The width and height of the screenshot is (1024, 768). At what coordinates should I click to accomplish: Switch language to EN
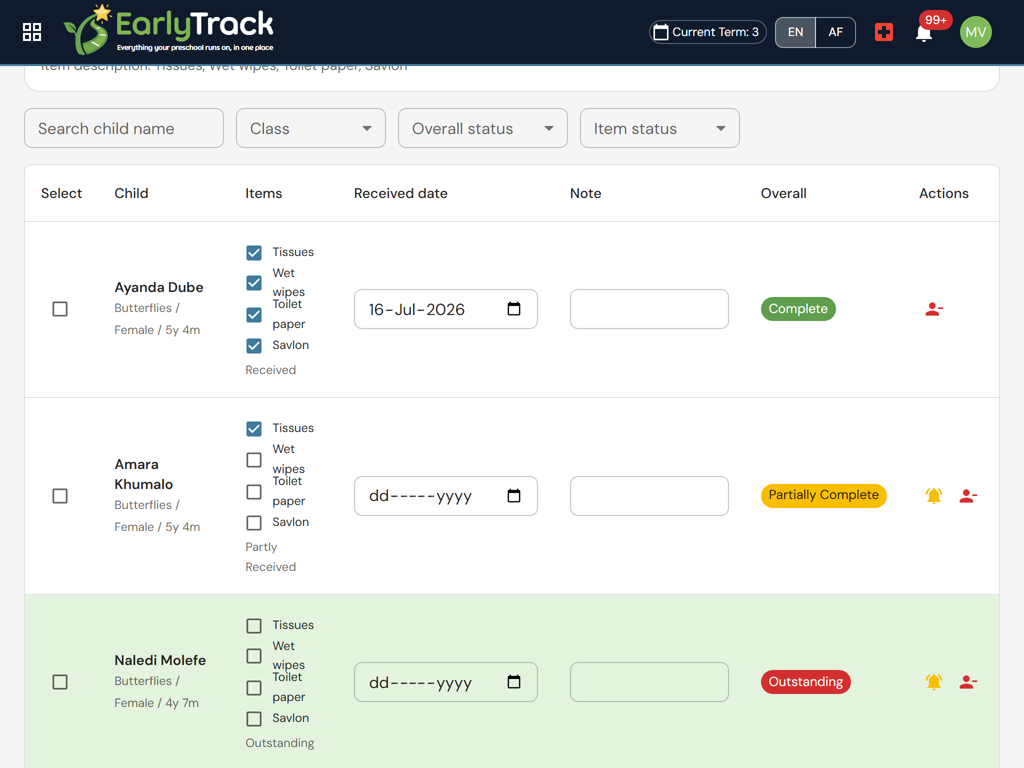pos(795,32)
